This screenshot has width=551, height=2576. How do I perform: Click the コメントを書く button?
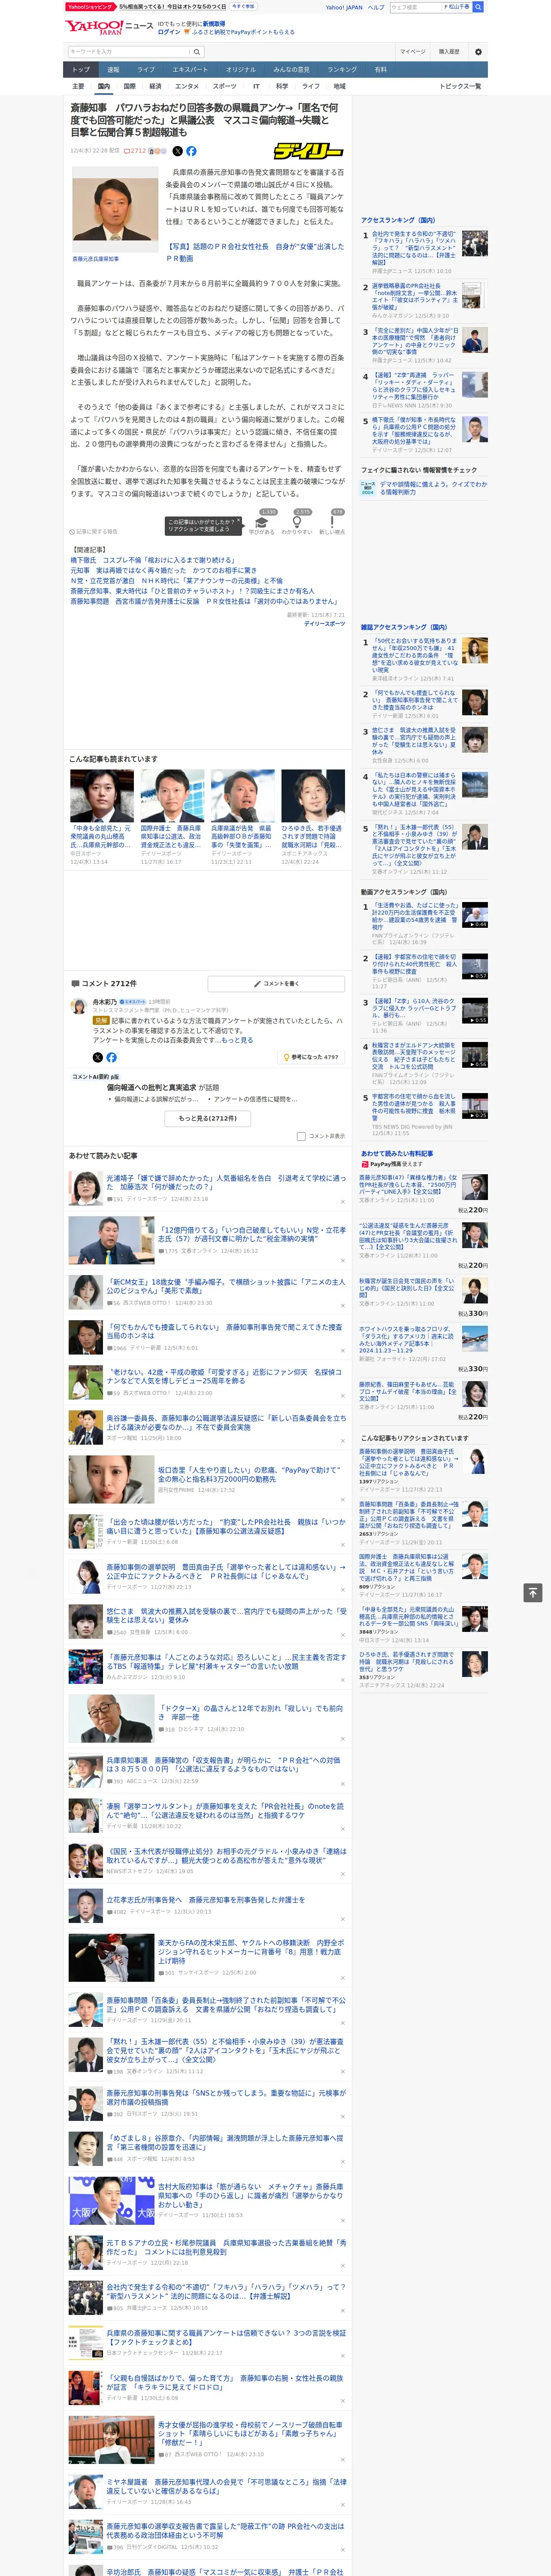(x=276, y=983)
